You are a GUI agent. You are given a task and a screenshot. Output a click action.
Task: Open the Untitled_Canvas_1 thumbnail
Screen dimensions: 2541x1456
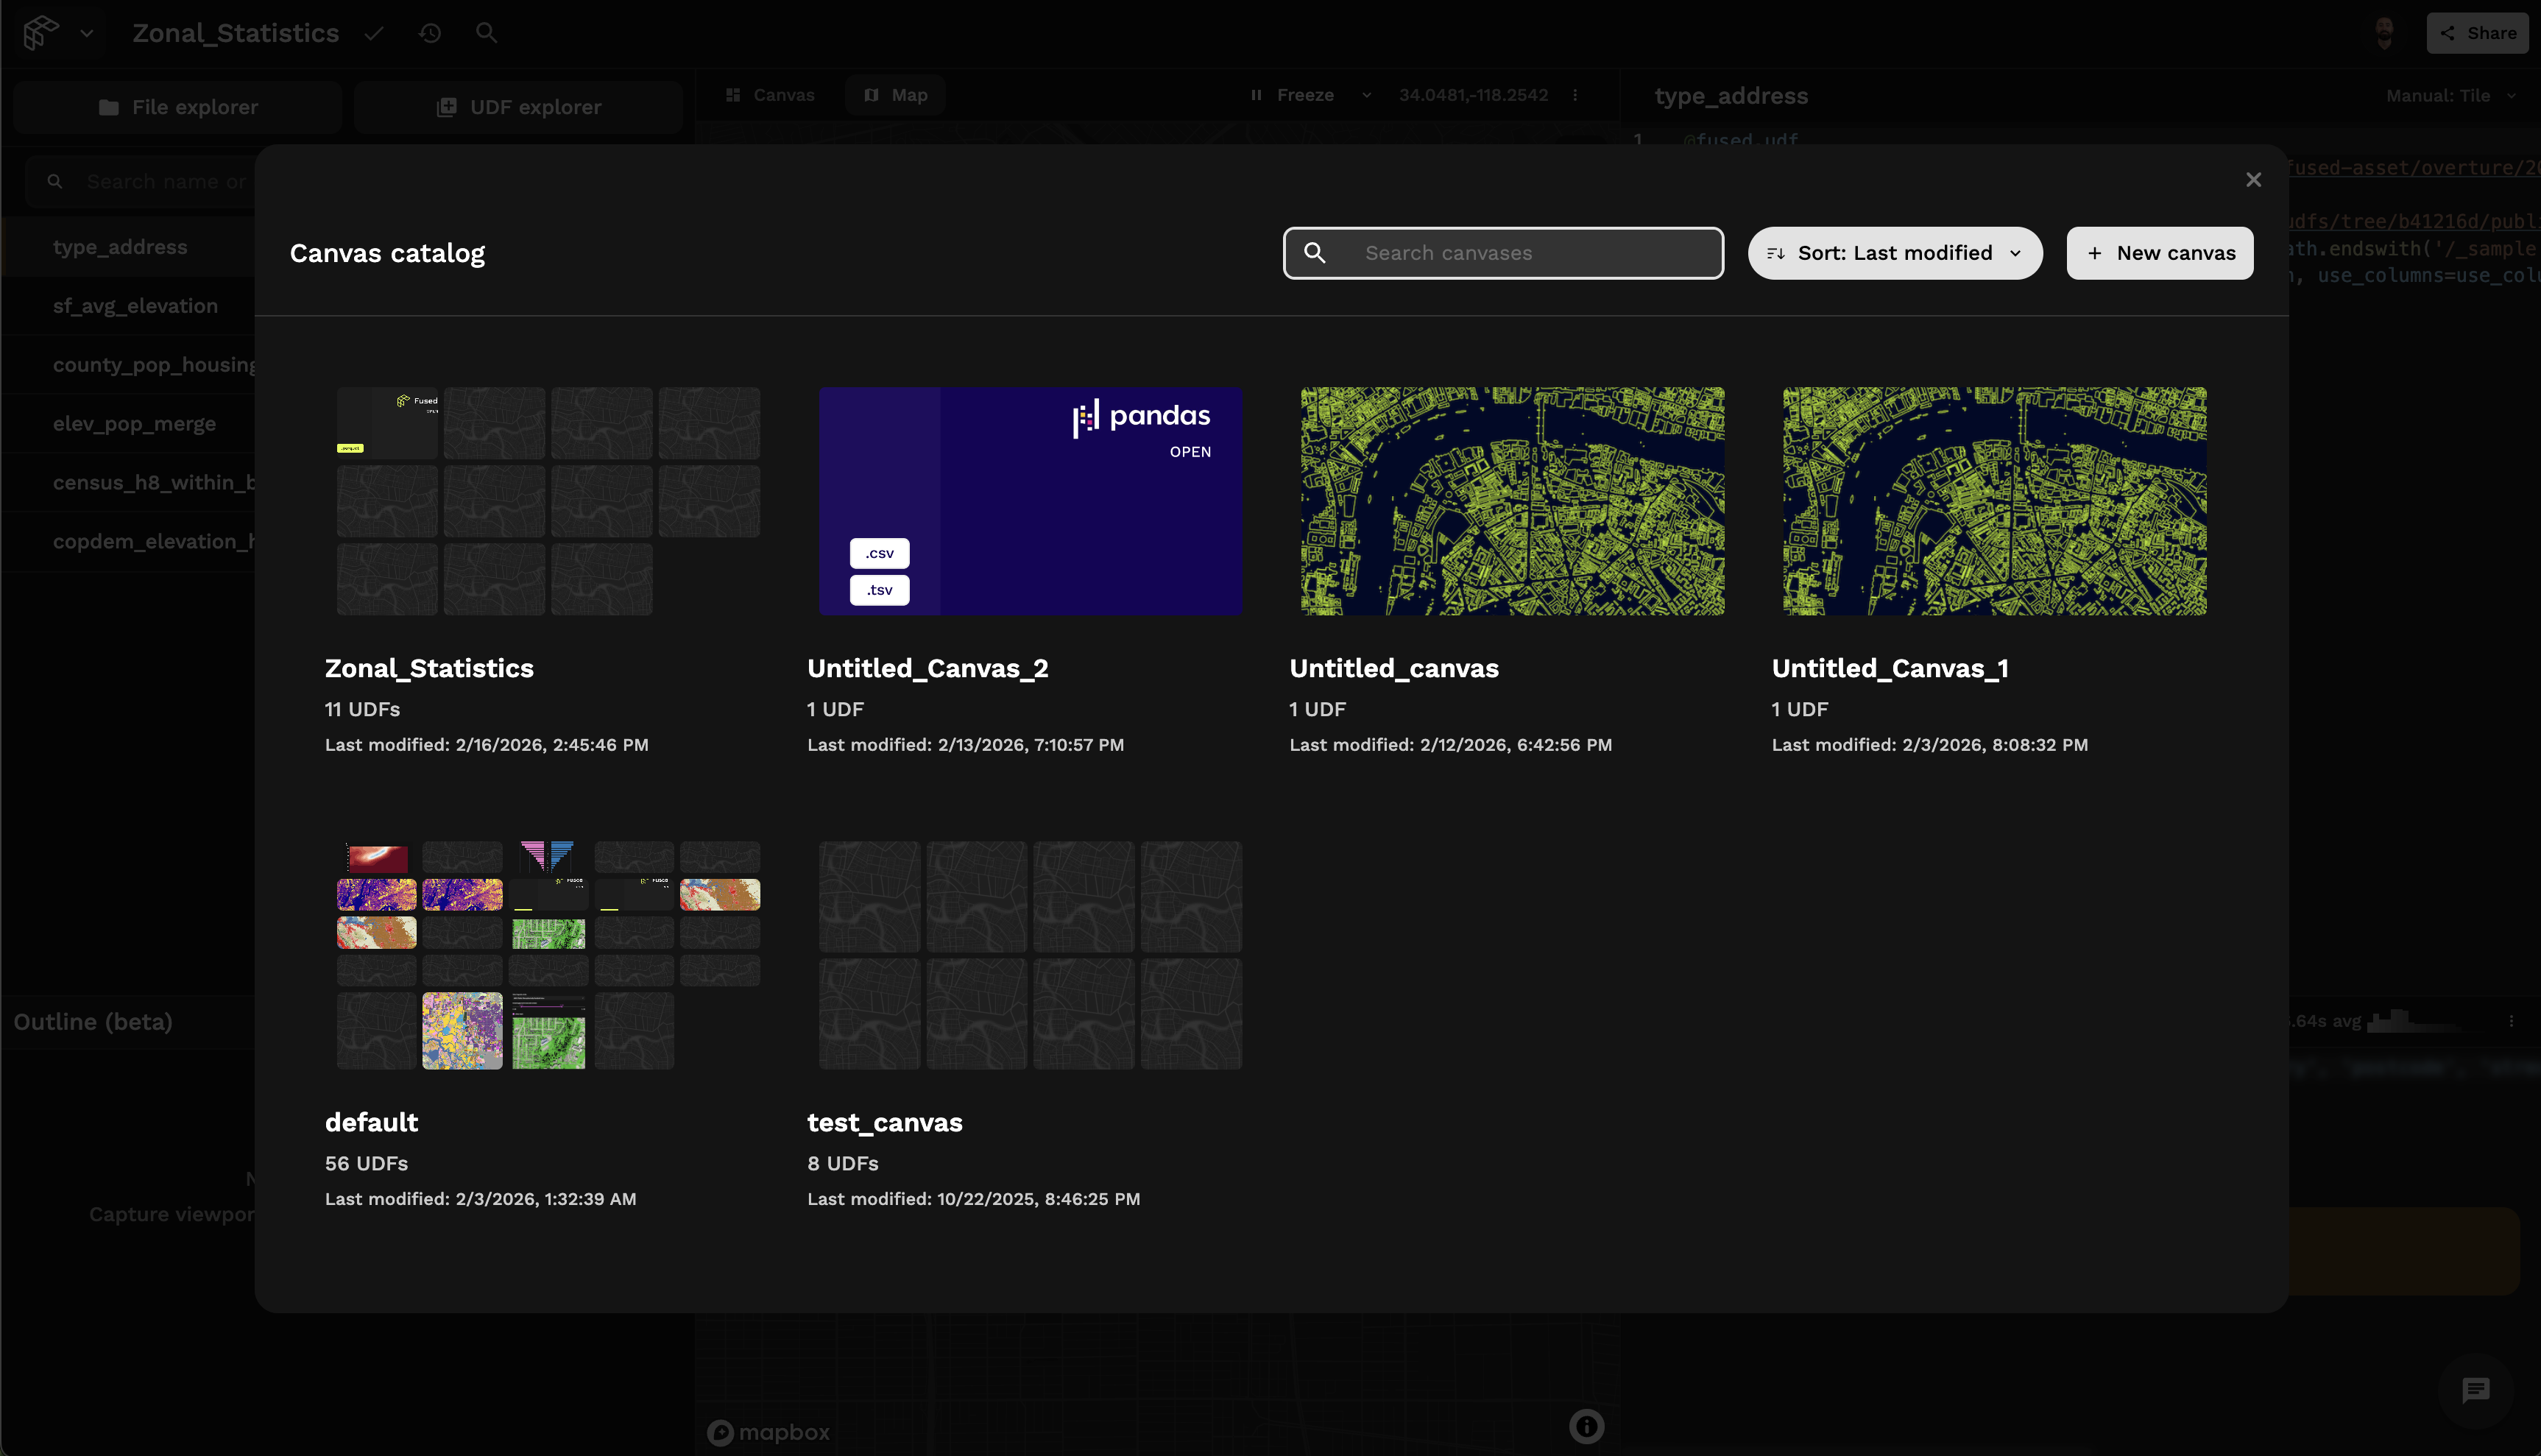[1995, 501]
